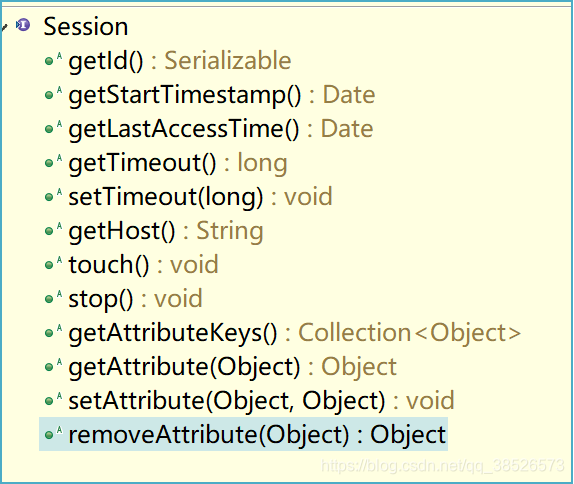The width and height of the screenshot is (574, 484).
Task: Select getAttribute(Object) : Object method
Action: click(232, 367)
